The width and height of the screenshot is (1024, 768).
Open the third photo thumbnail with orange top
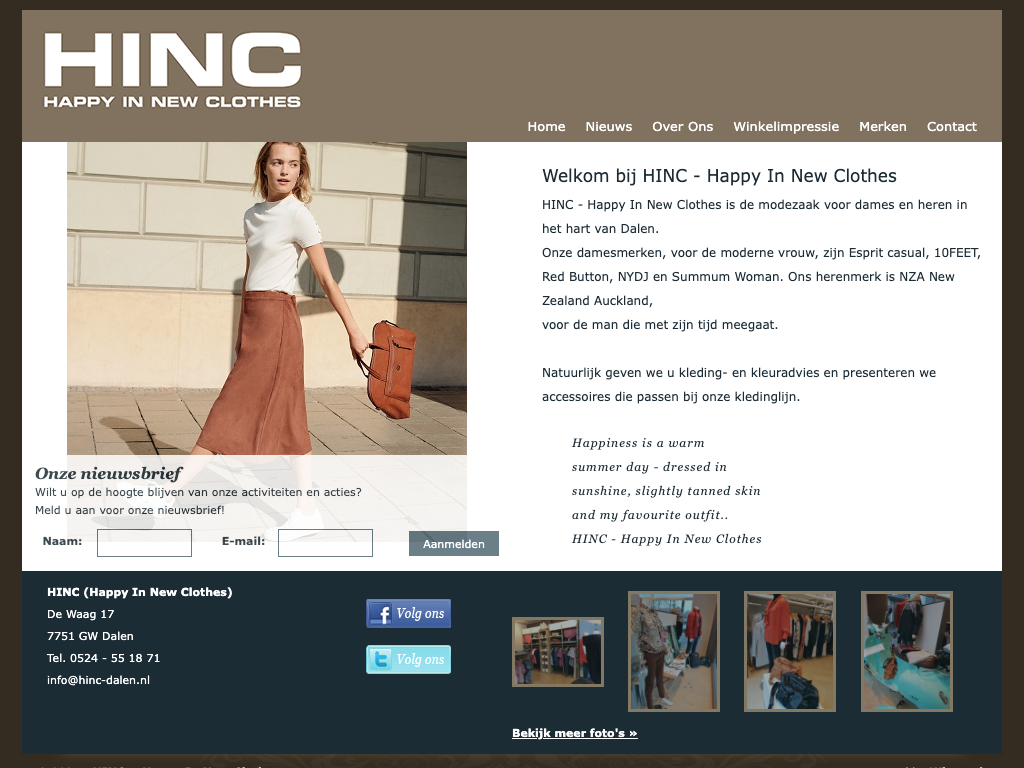click(789, 651)
